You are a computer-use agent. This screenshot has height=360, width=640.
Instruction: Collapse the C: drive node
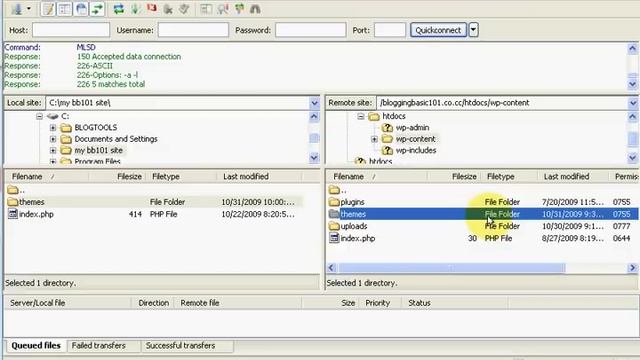point(39,116)
